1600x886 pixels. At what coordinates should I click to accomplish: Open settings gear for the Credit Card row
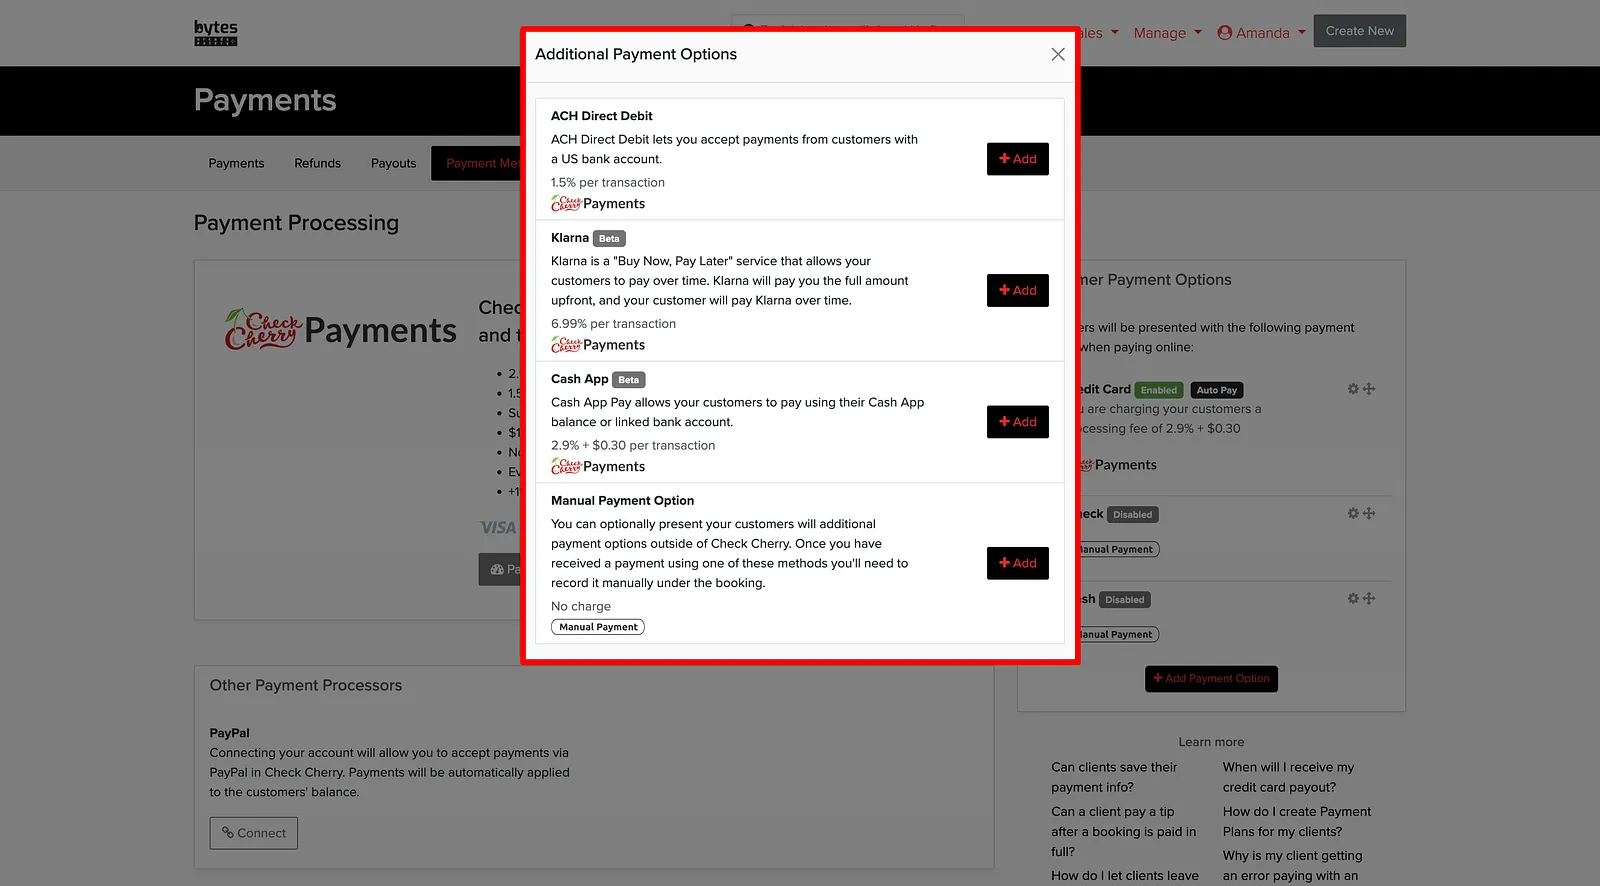[1353, 389]
